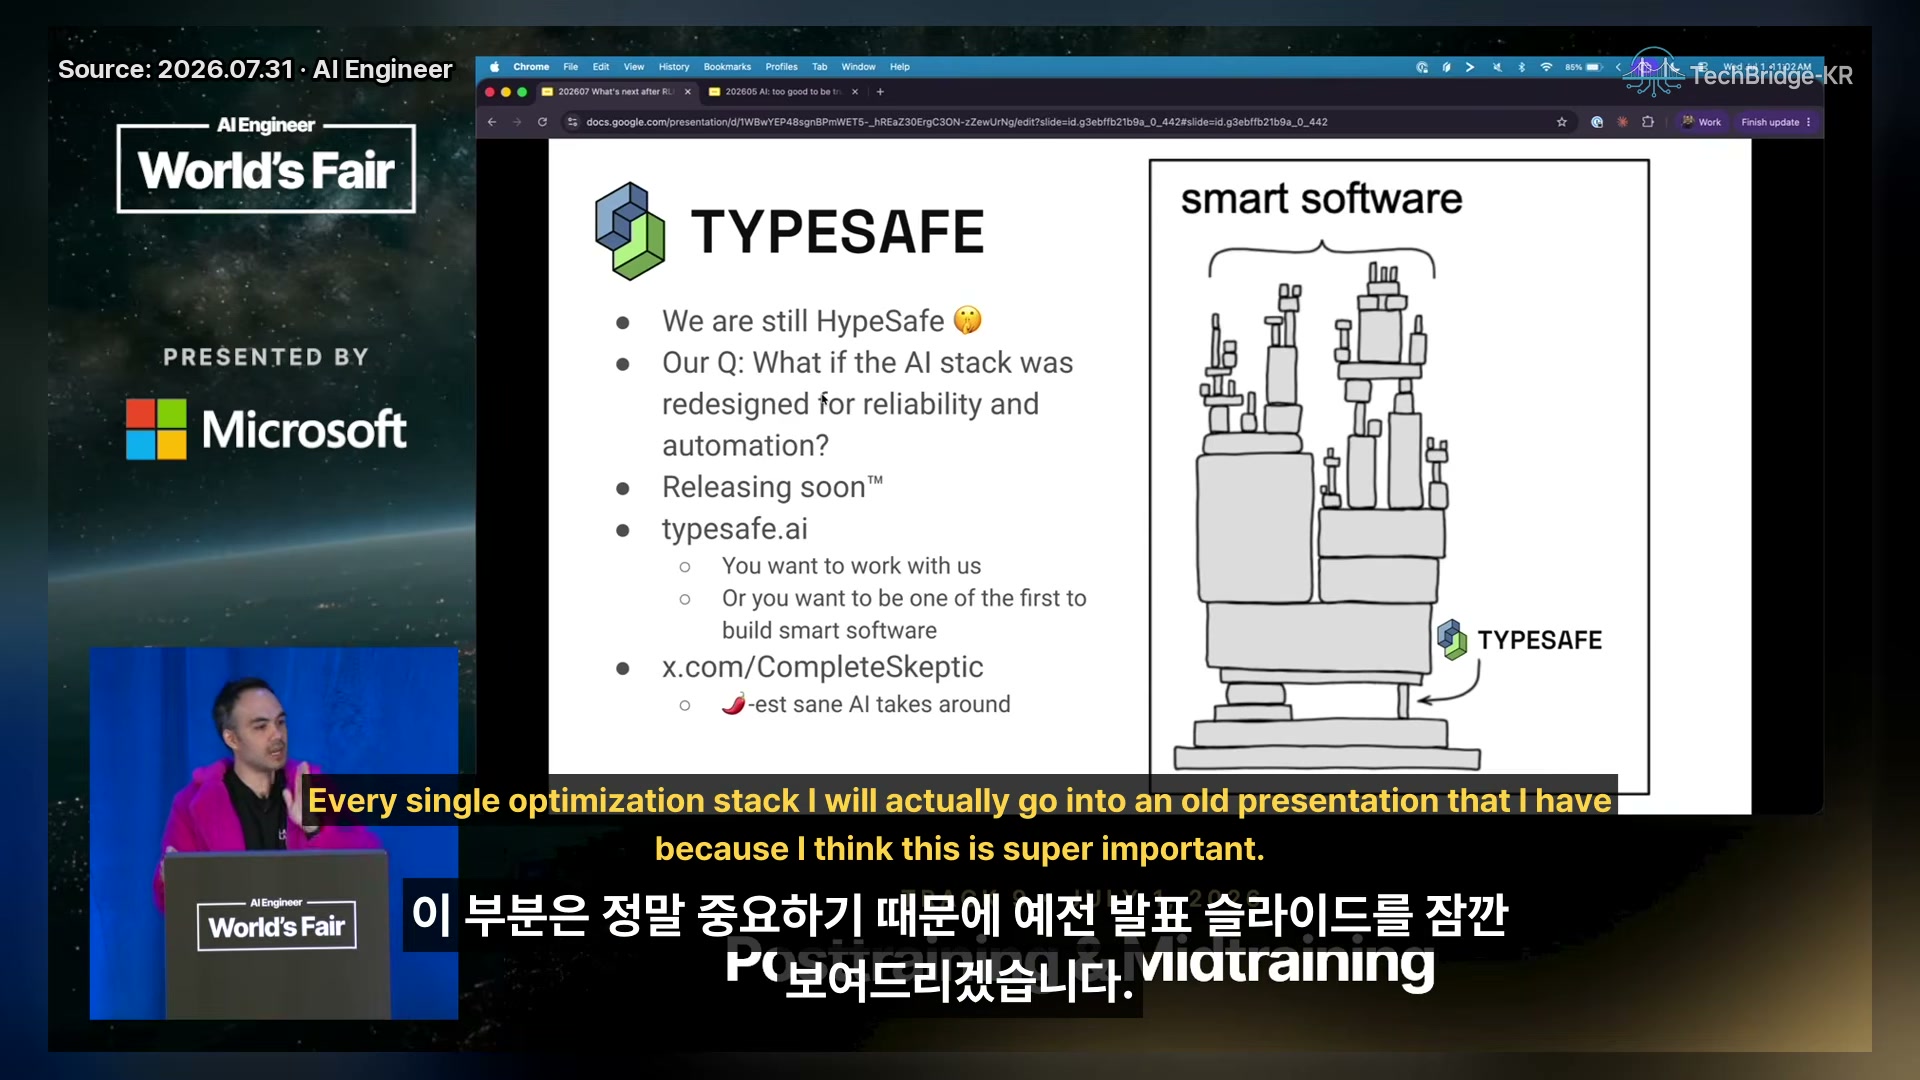1920x1080 pixels.
Task: Select the large TYPESAFE slide heading
Action: (x=837, y=232)
